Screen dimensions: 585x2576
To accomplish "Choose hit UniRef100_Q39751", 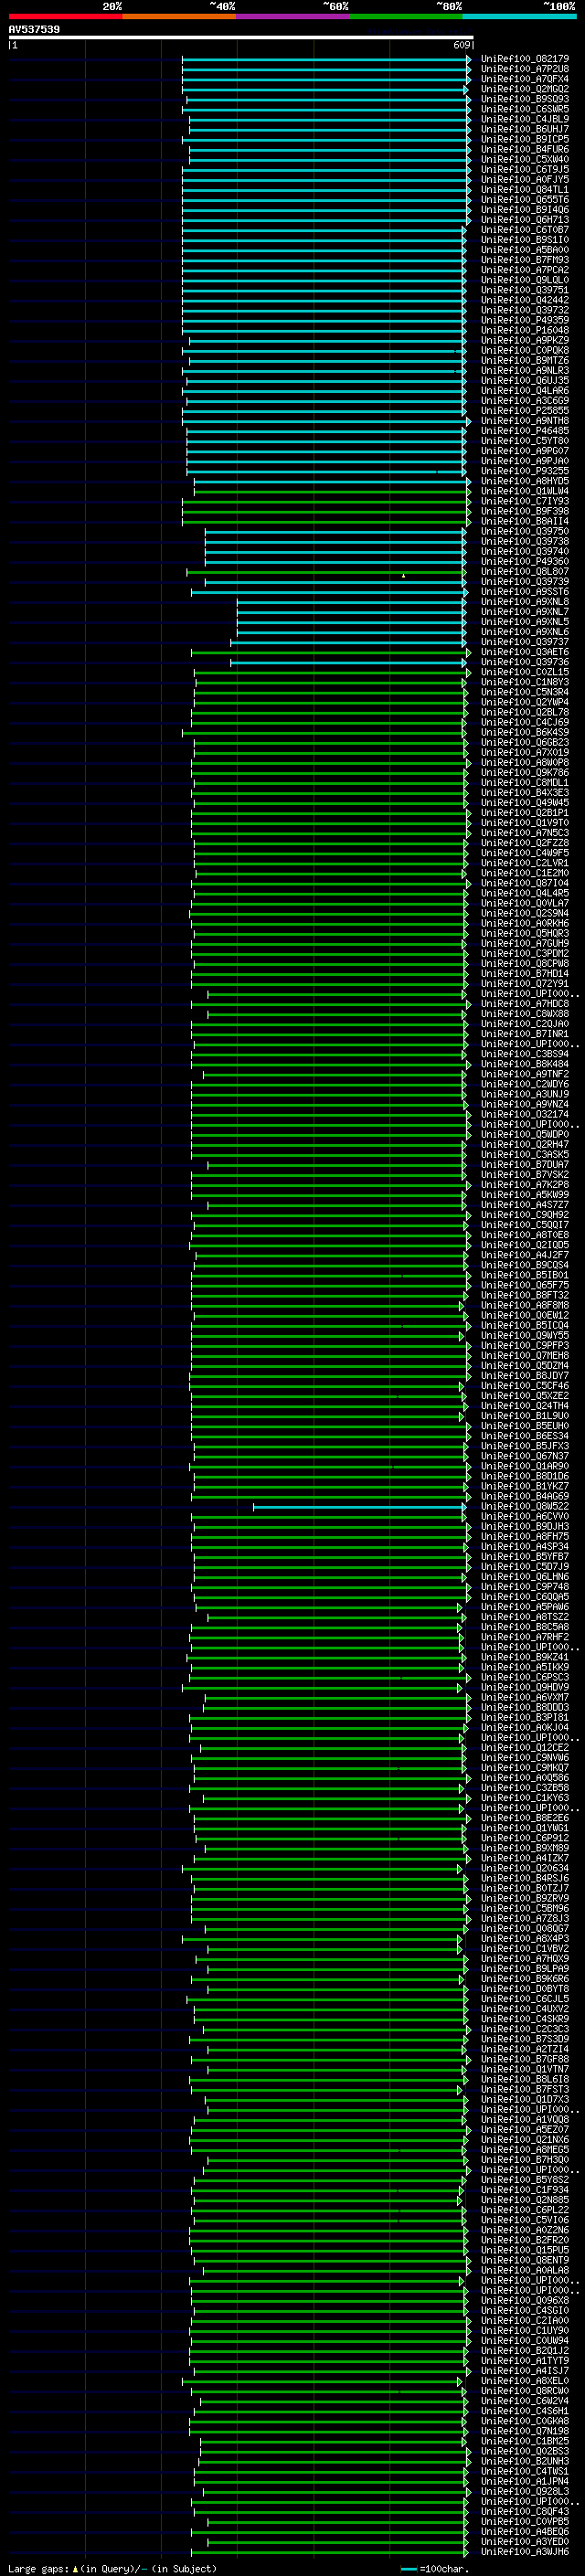I will [525, 291].
